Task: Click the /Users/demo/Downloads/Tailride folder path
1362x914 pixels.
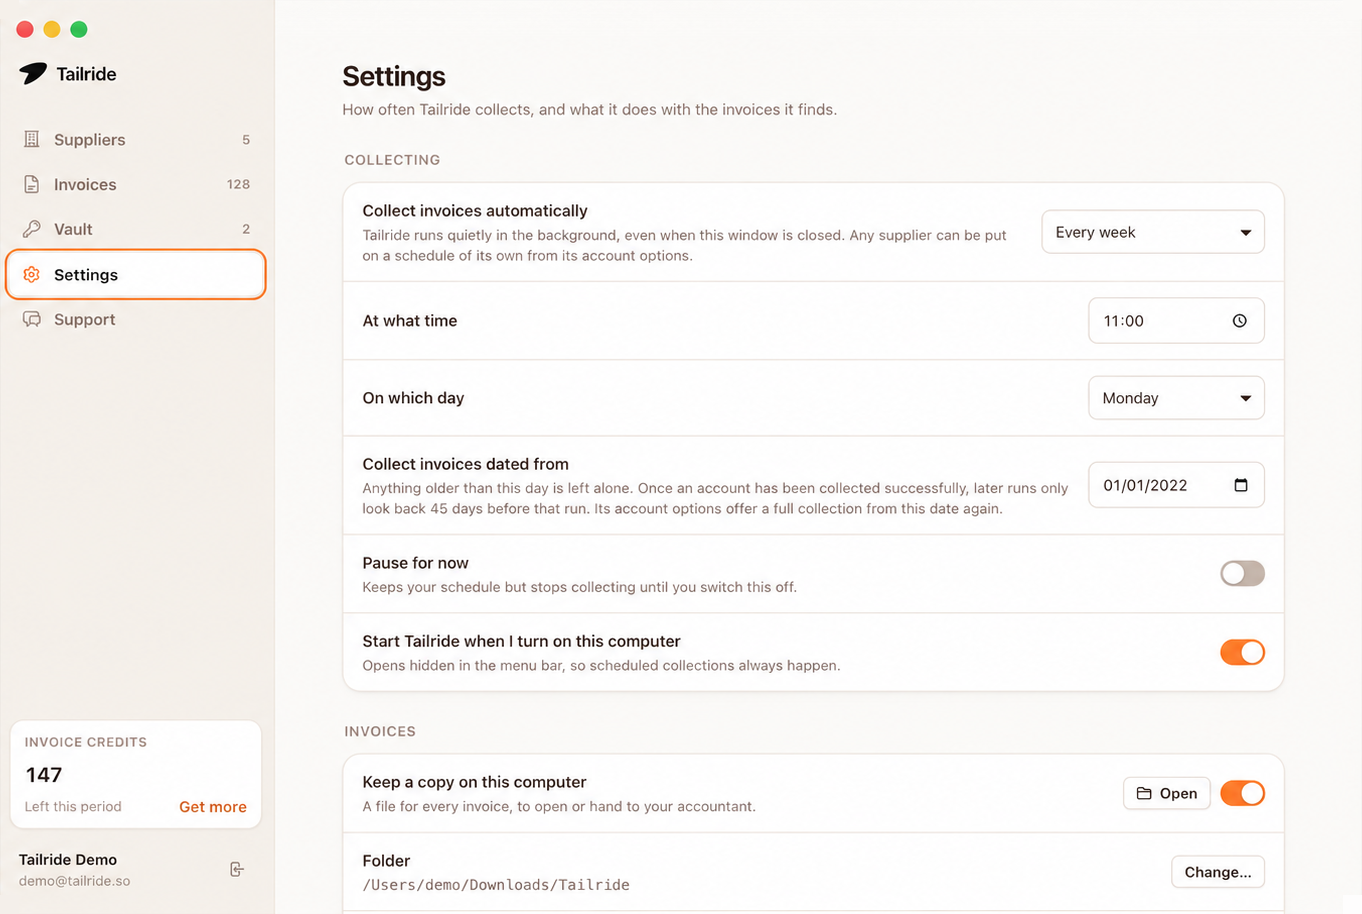Action: tap(496, 885)
